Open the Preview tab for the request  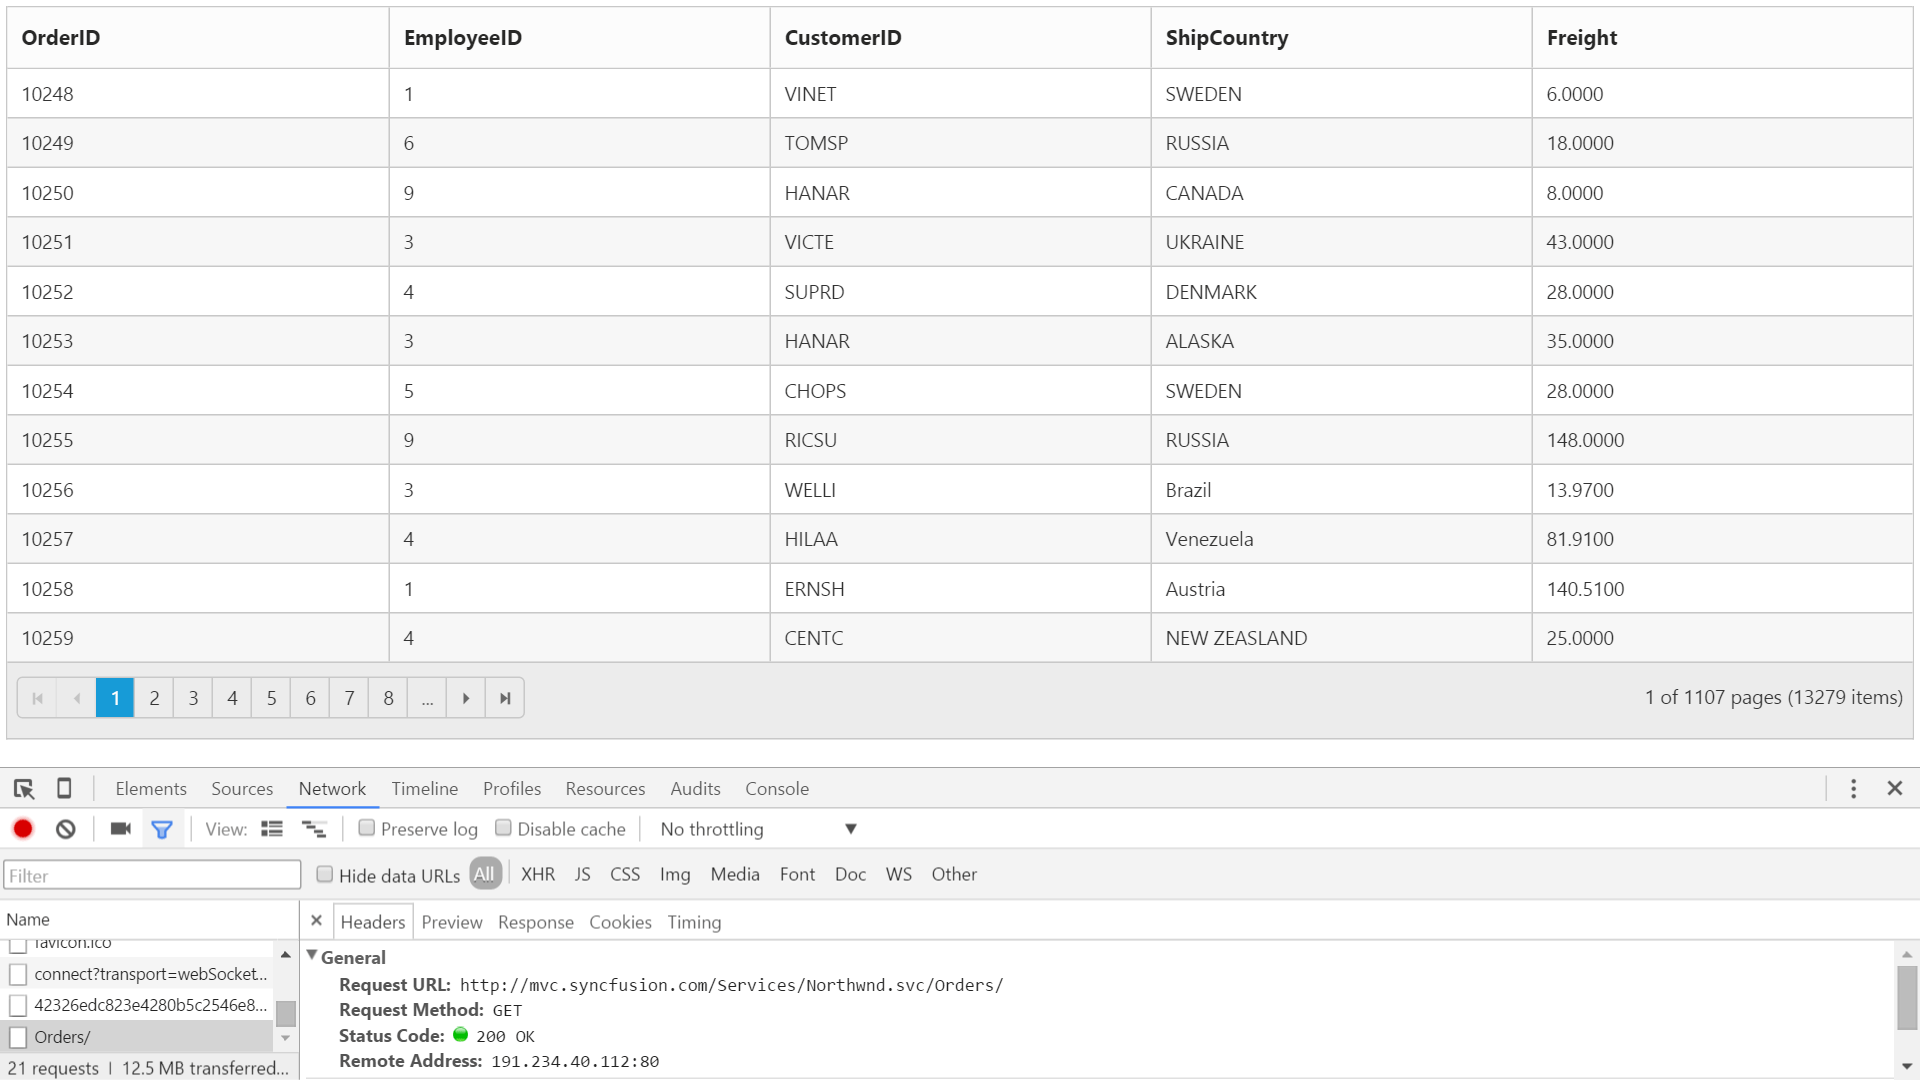point(451,921)
